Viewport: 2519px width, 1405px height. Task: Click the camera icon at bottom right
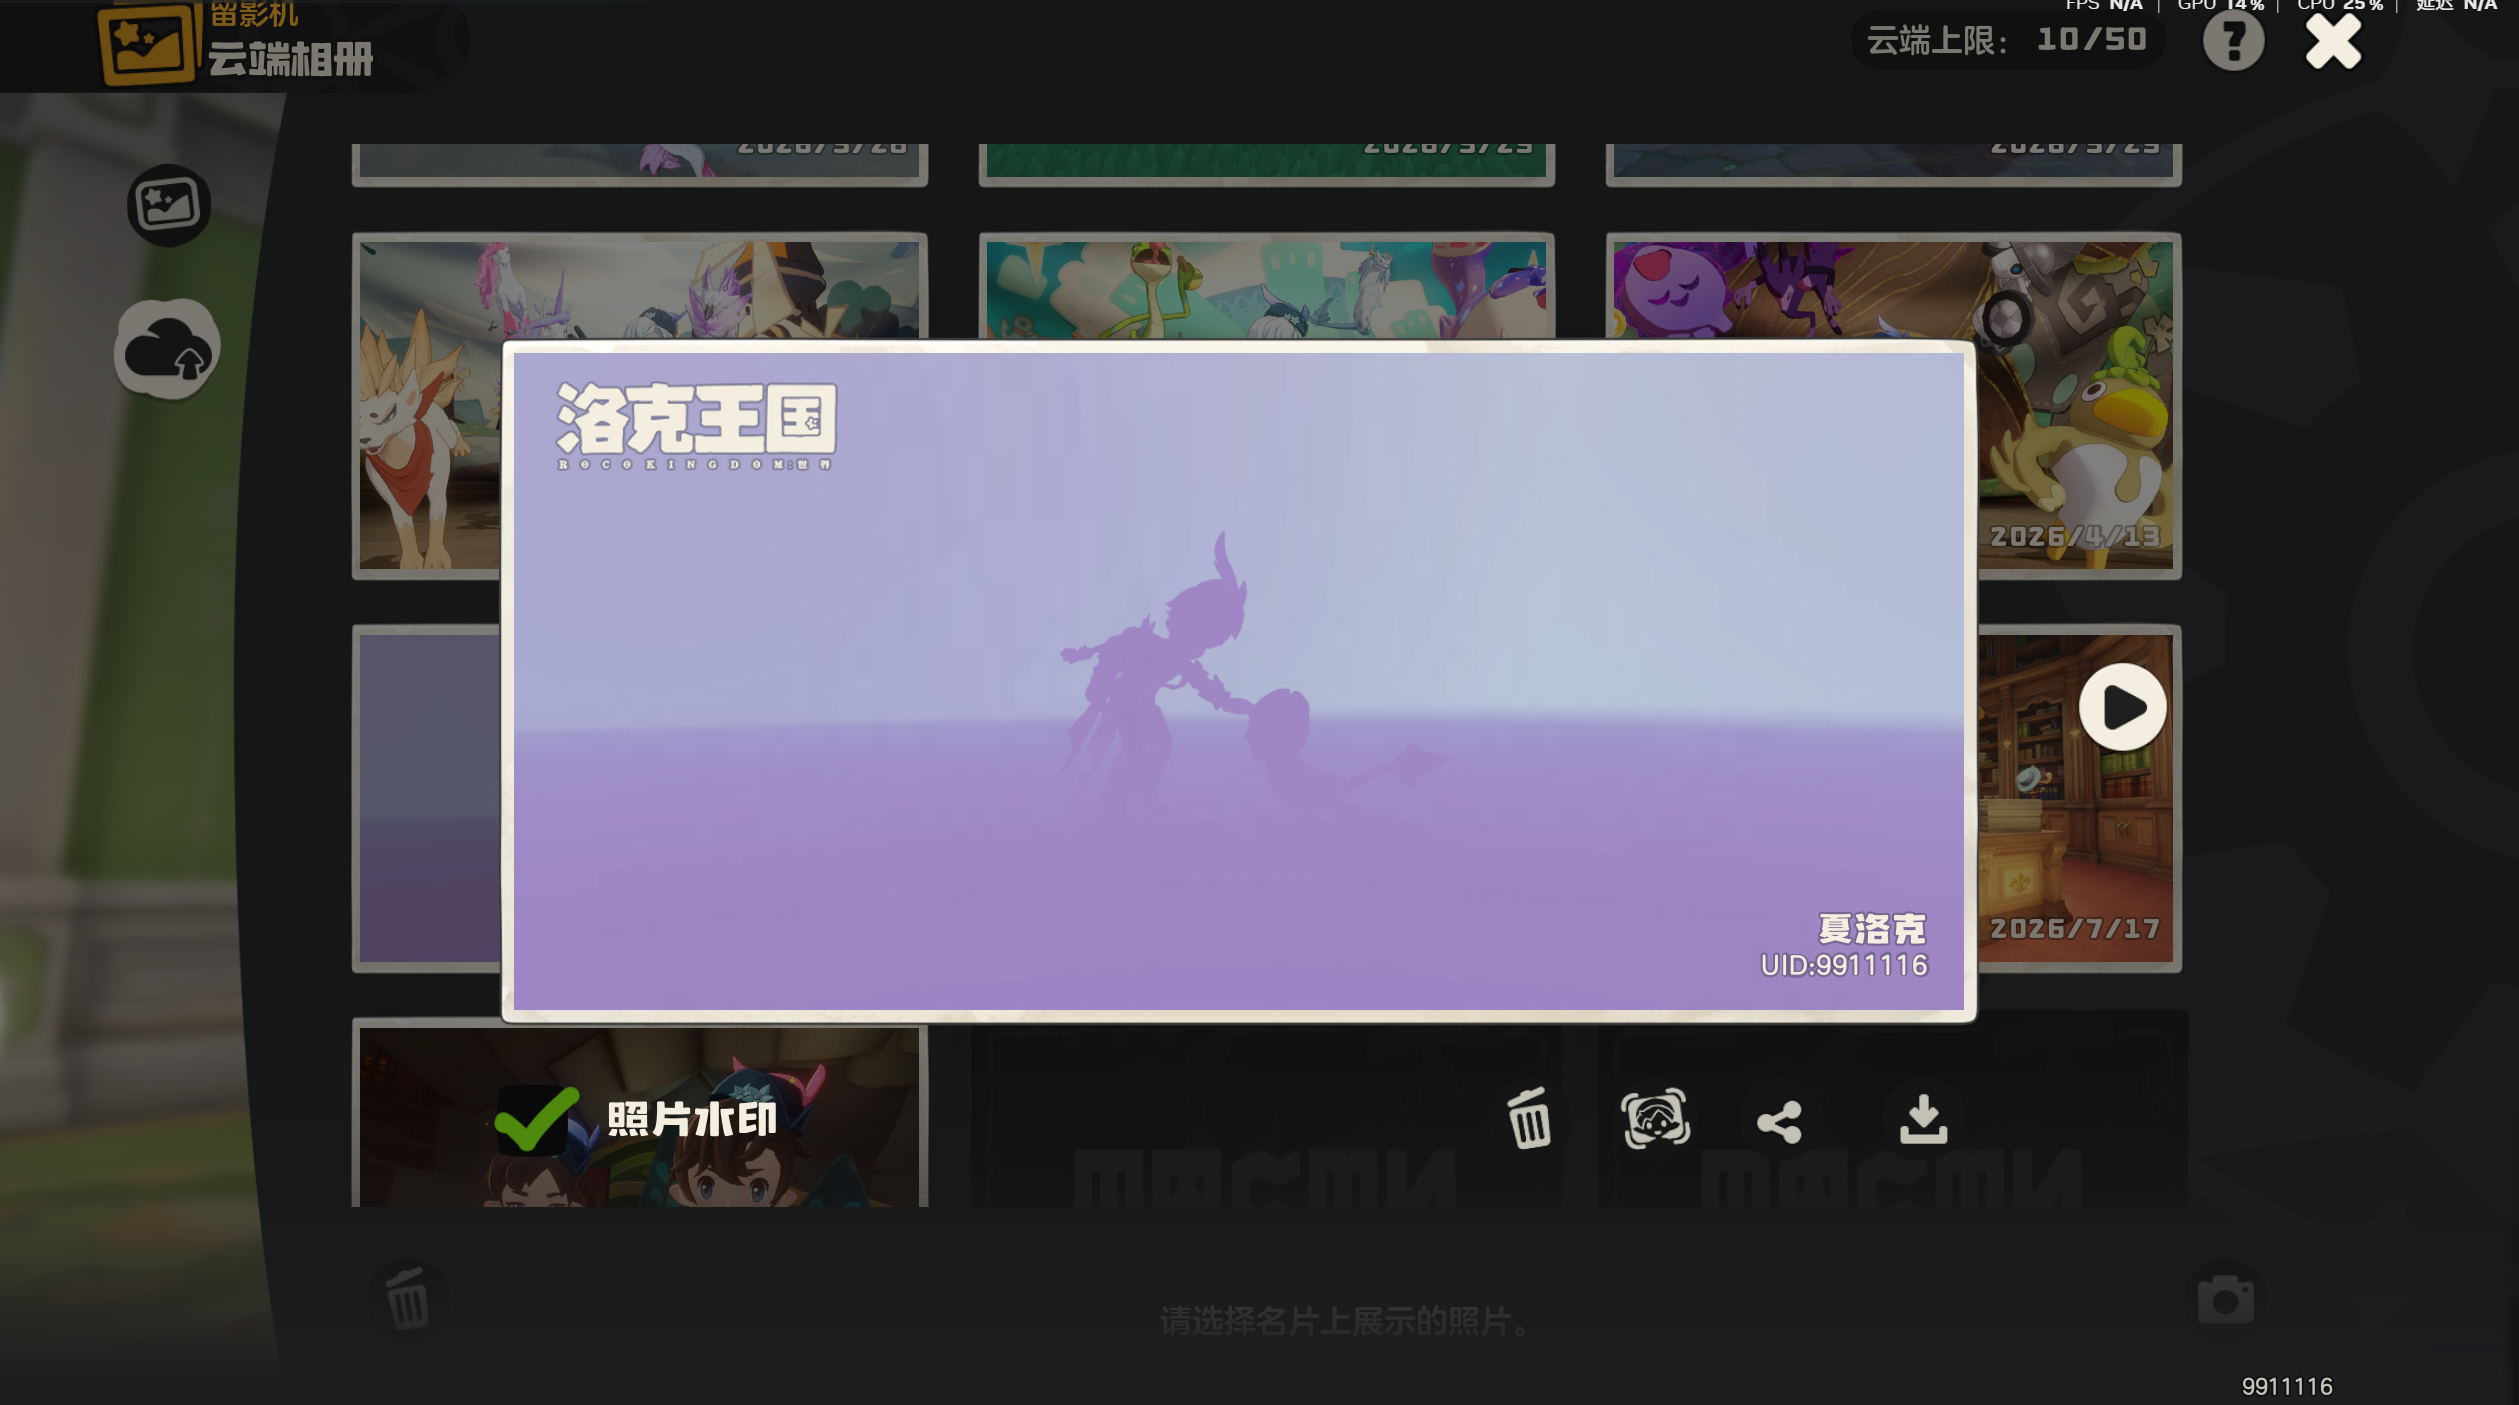2225,1299
